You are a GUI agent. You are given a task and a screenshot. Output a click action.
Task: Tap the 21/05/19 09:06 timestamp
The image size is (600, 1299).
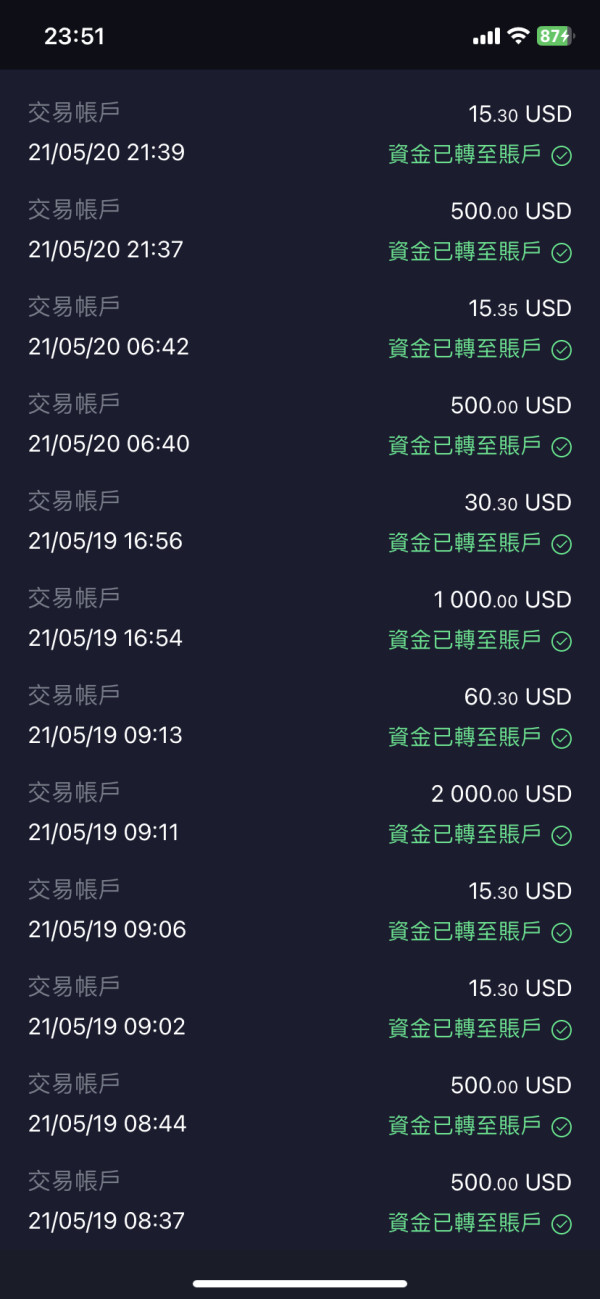107,929
